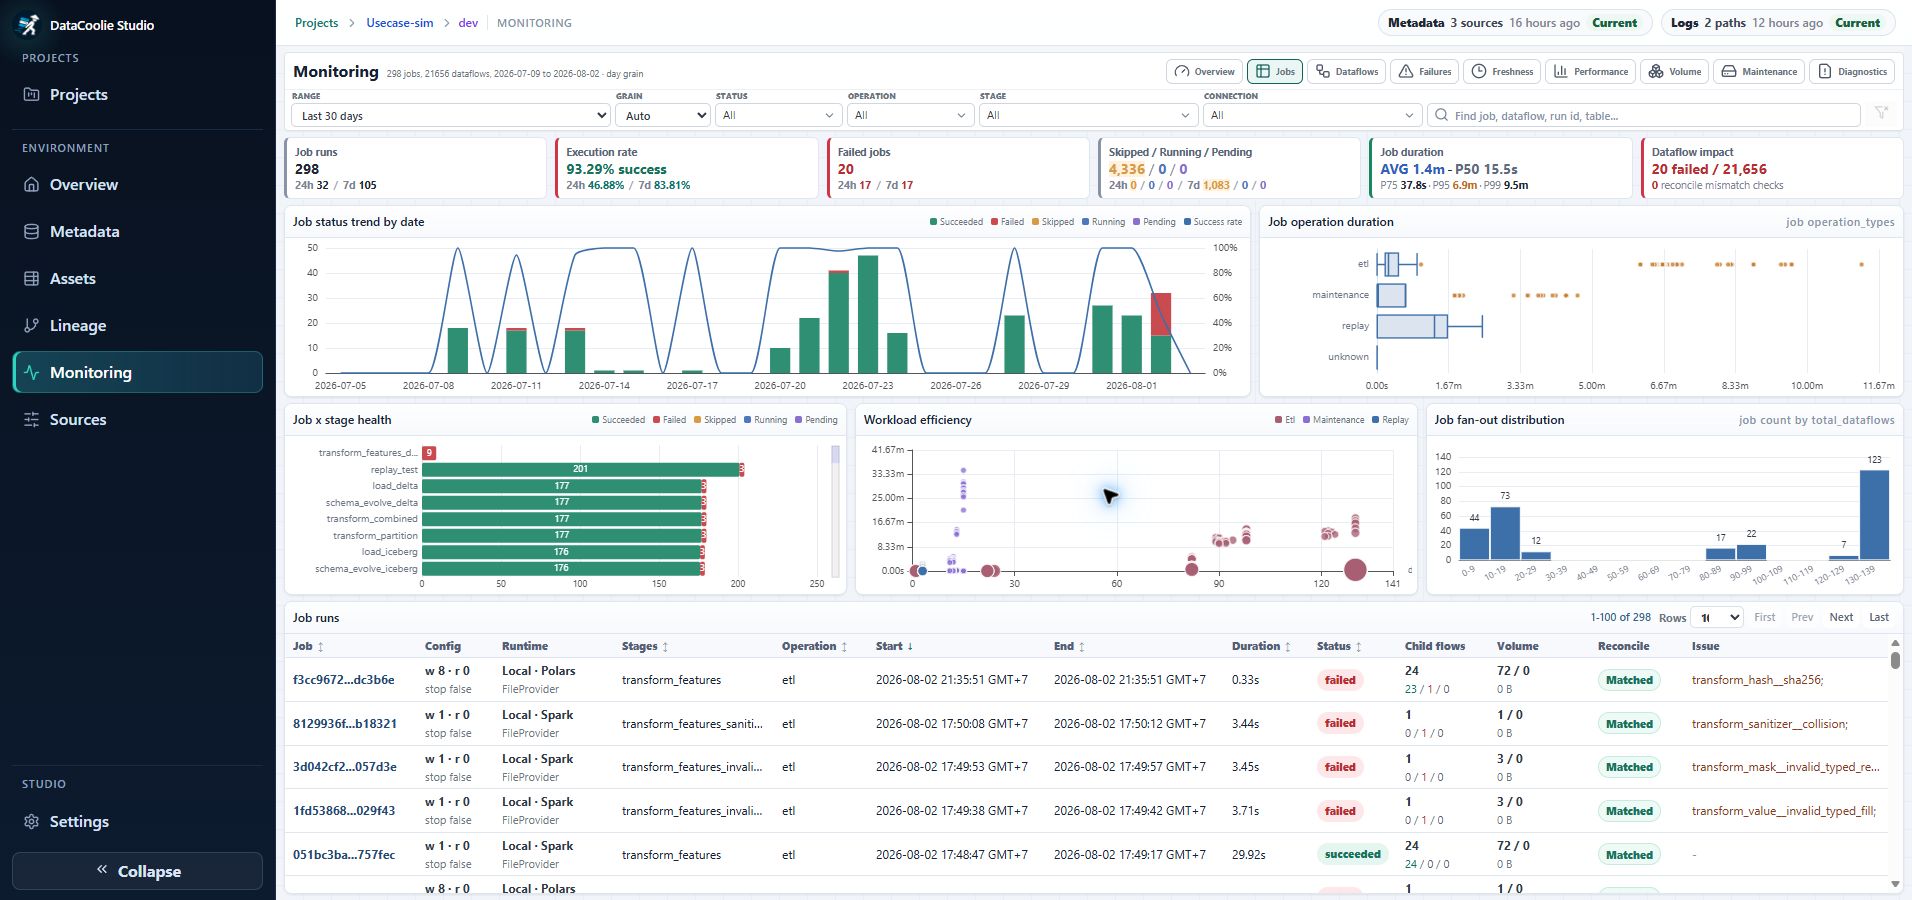Click the Projects breadcrumb link
The image size is (1912, 900).
[316, 23]
